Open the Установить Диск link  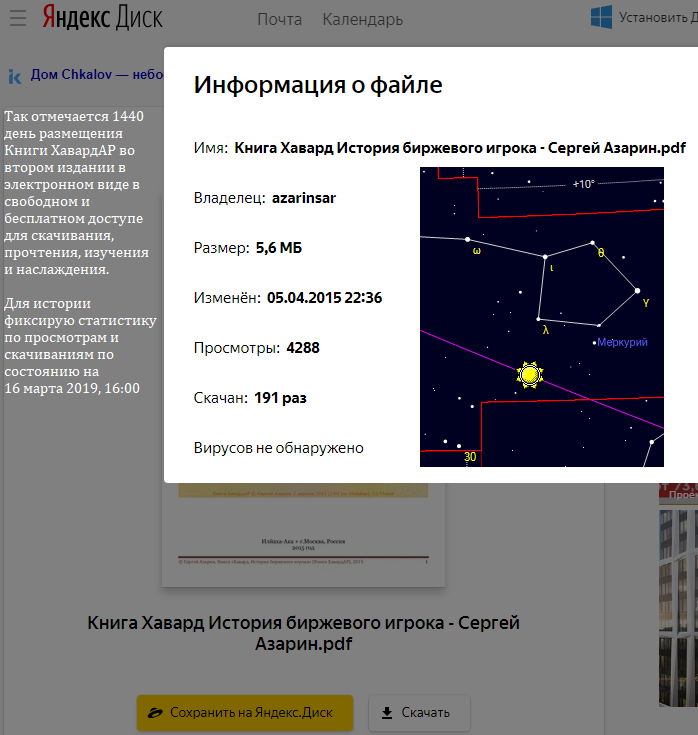[x=656, y=17]
